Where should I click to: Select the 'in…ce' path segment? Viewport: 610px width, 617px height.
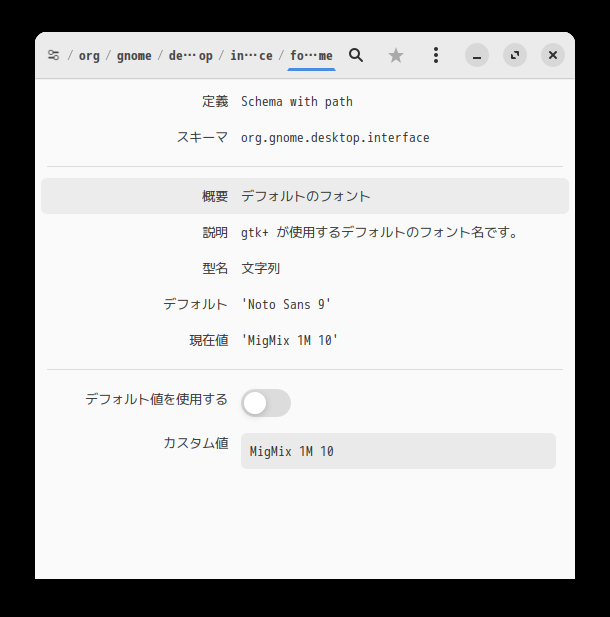click(x=251, y=56)
